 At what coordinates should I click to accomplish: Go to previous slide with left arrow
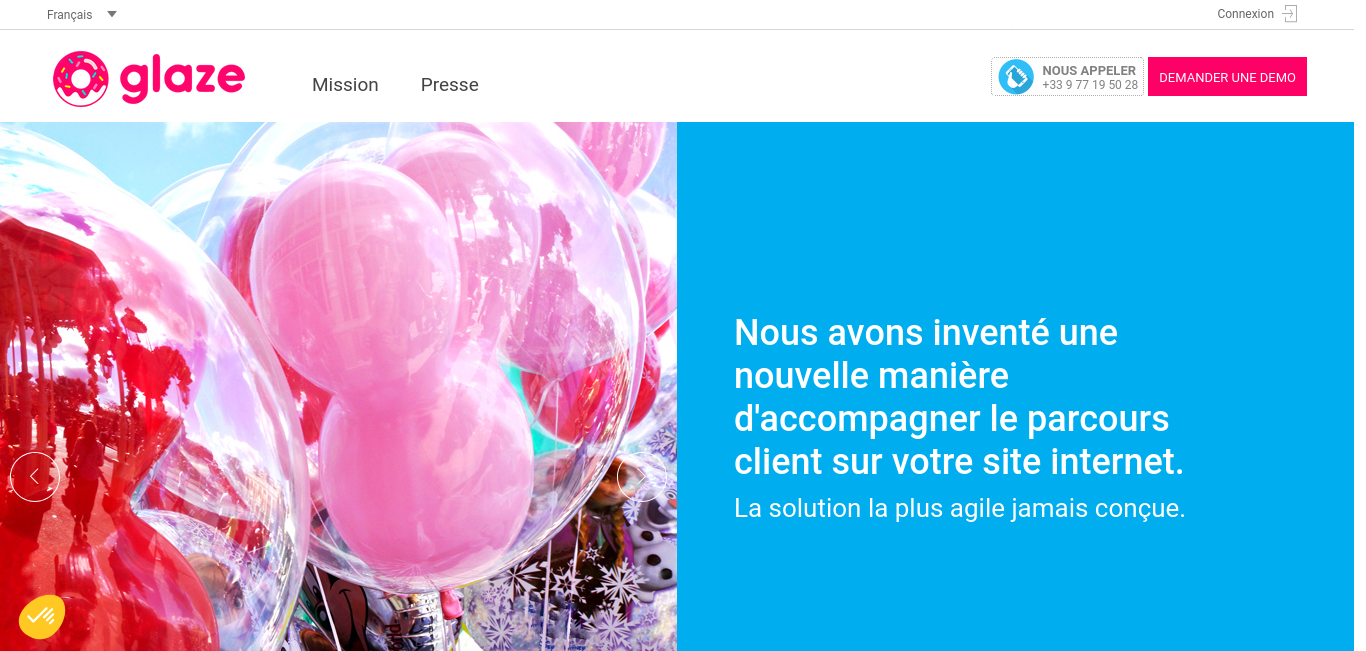35,477
